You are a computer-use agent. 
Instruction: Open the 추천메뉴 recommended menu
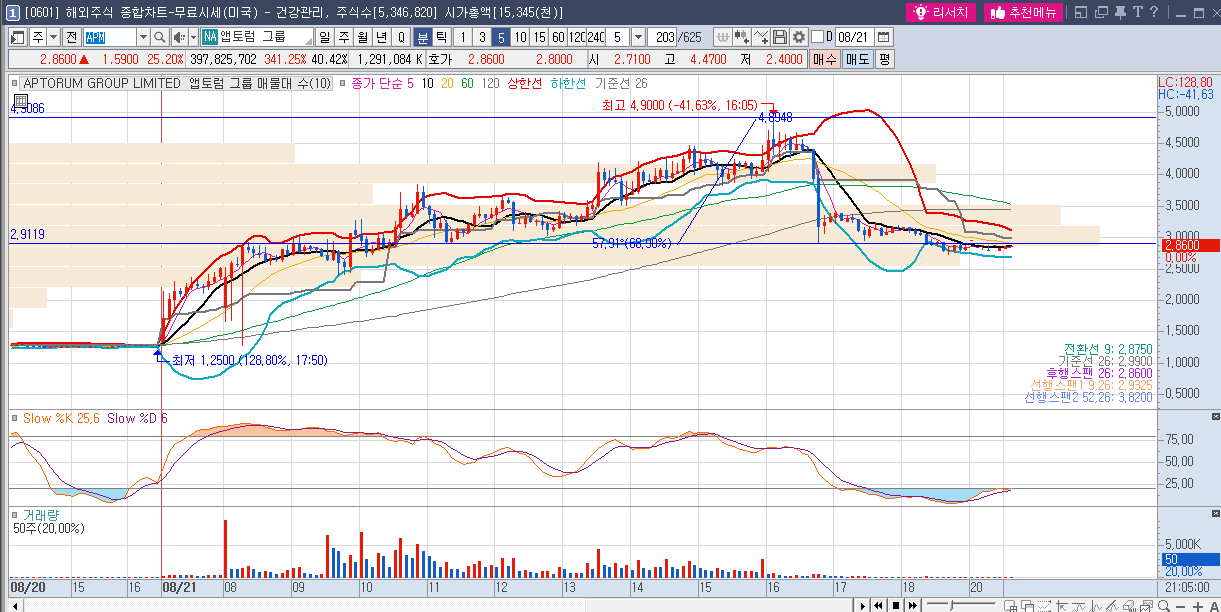click(x=1024, y=12)
